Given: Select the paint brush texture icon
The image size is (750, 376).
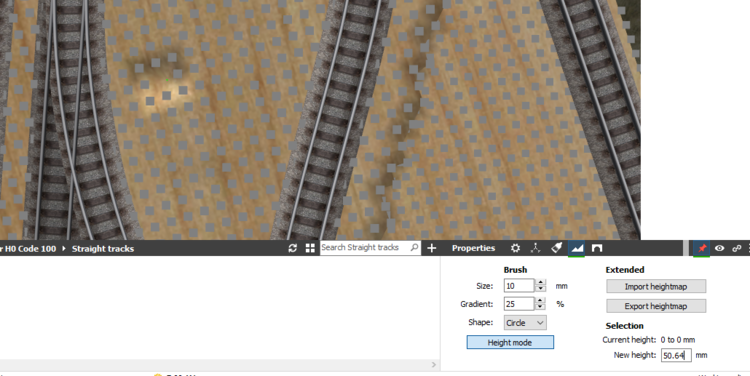Looking at the screenshot, I should pos(556,248).
